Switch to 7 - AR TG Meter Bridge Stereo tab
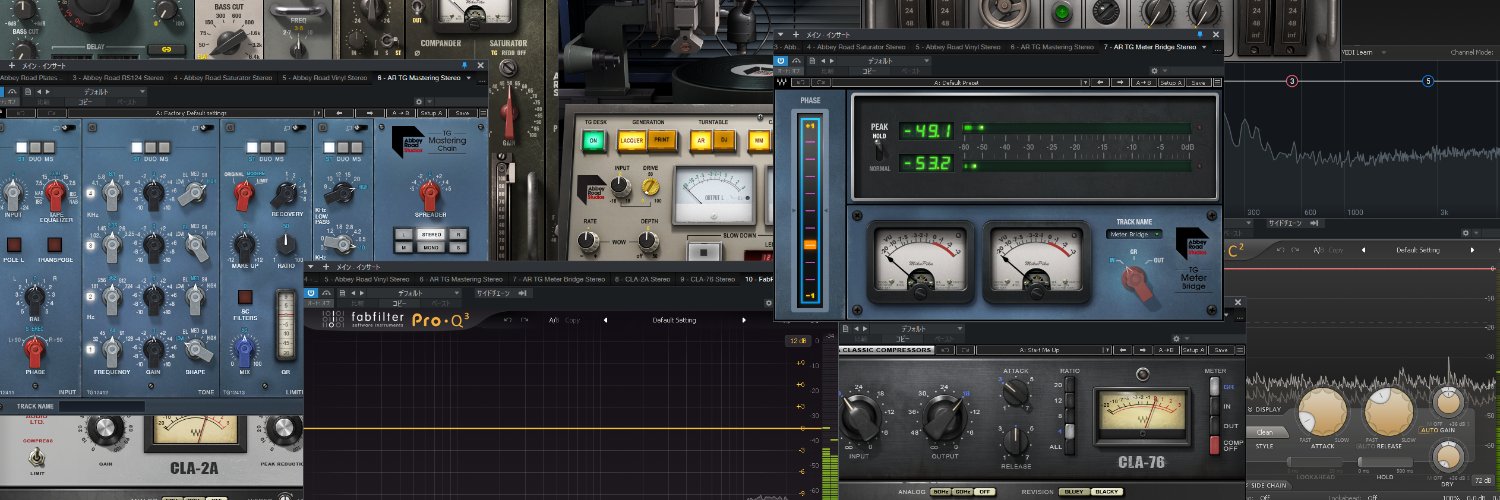The image size is (1500, 500). pyautogui.click(x=1150, y=47)
